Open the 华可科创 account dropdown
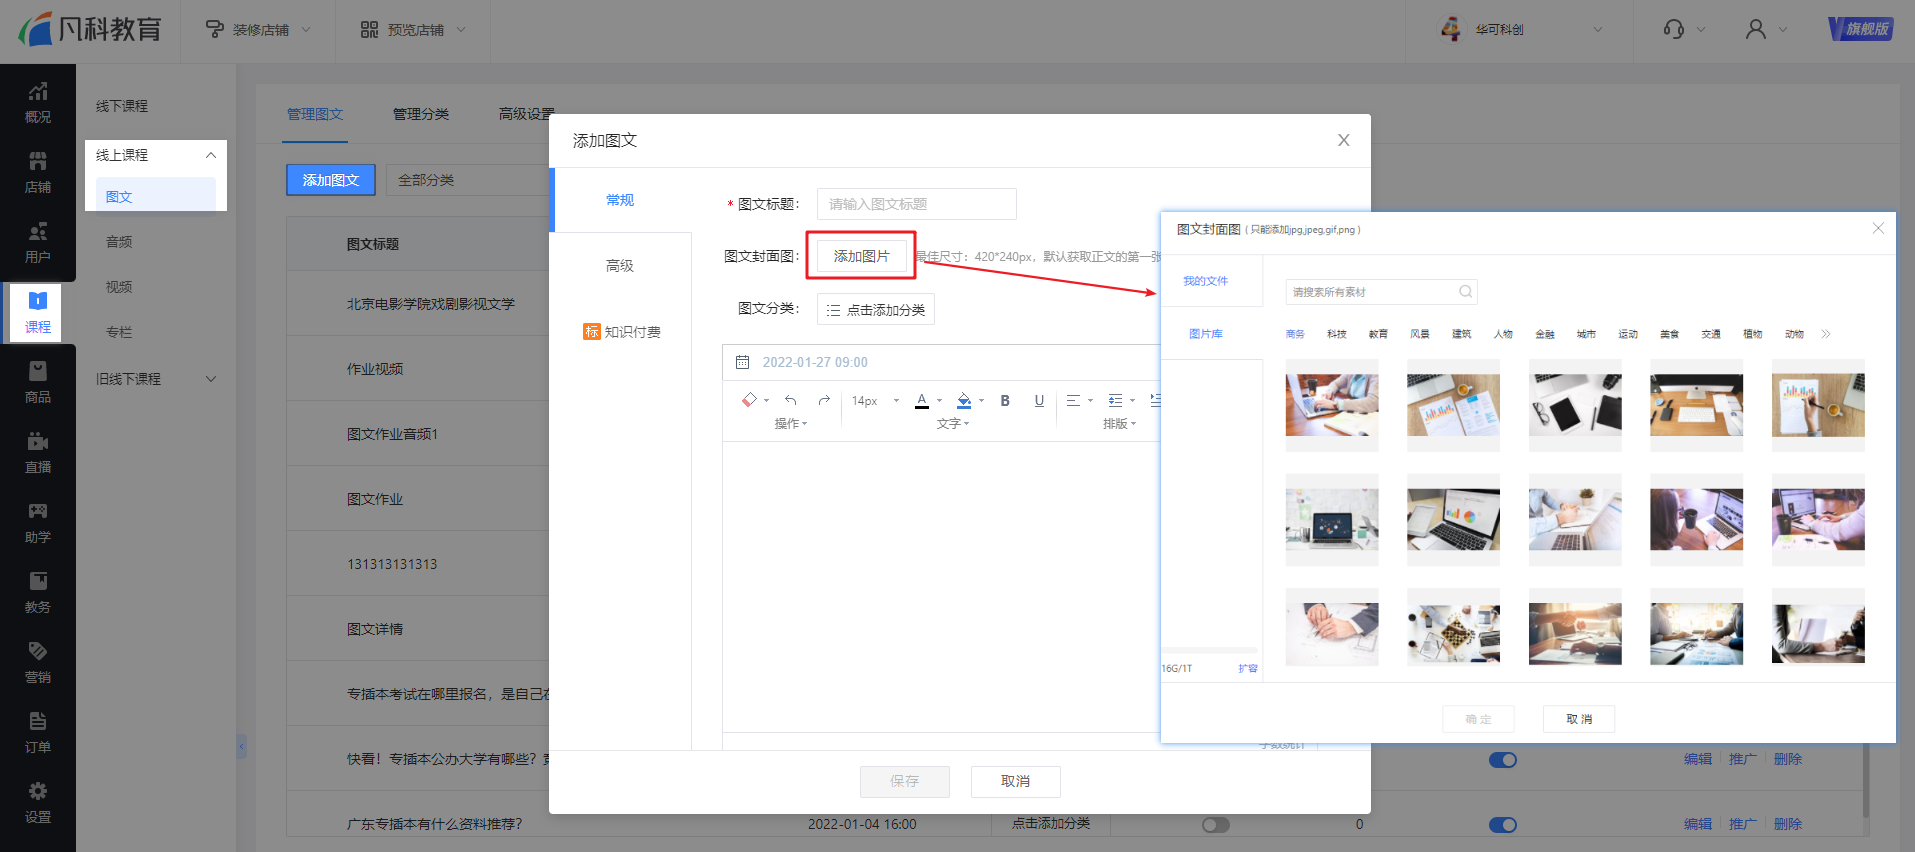 pos(1520,30)
